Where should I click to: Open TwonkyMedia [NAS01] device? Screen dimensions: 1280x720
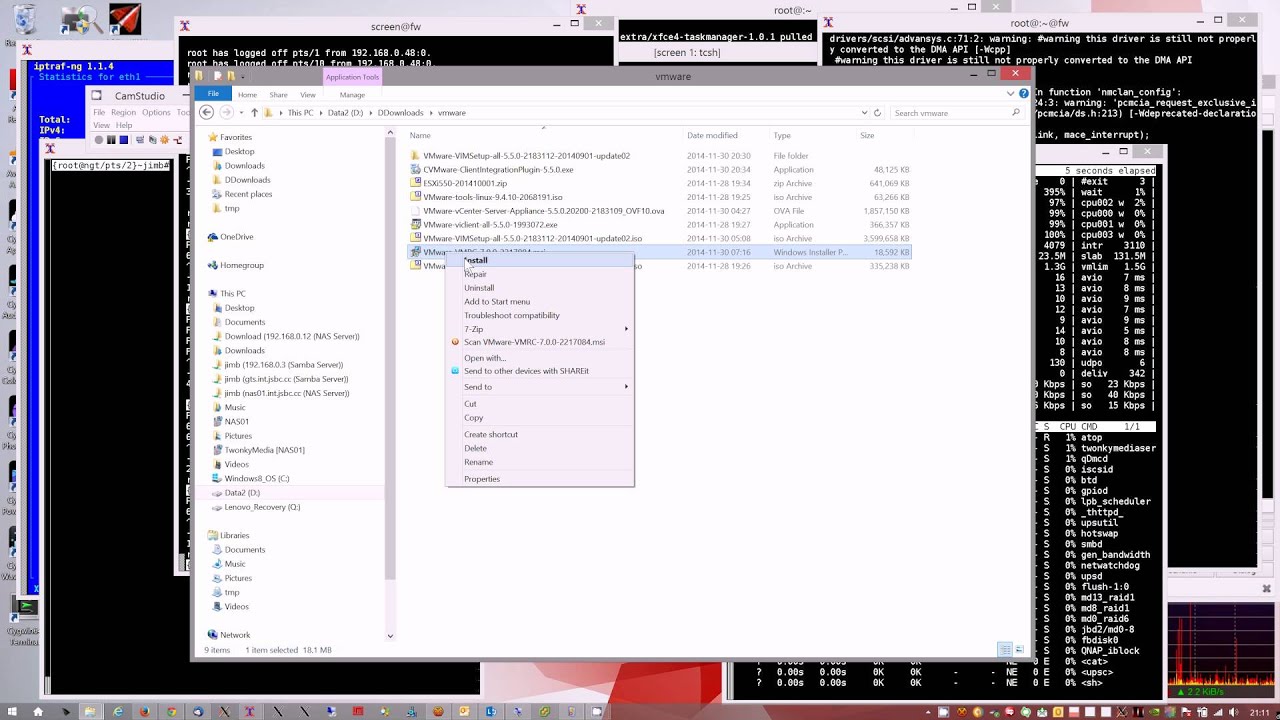[x=264, y=450]
